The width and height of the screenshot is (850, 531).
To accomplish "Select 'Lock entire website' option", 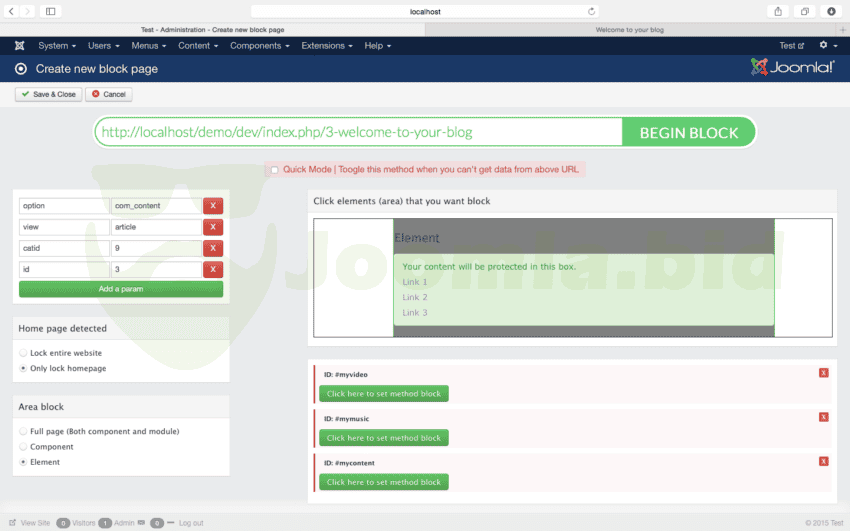I will pyautogui.click(x=23, y=353).
